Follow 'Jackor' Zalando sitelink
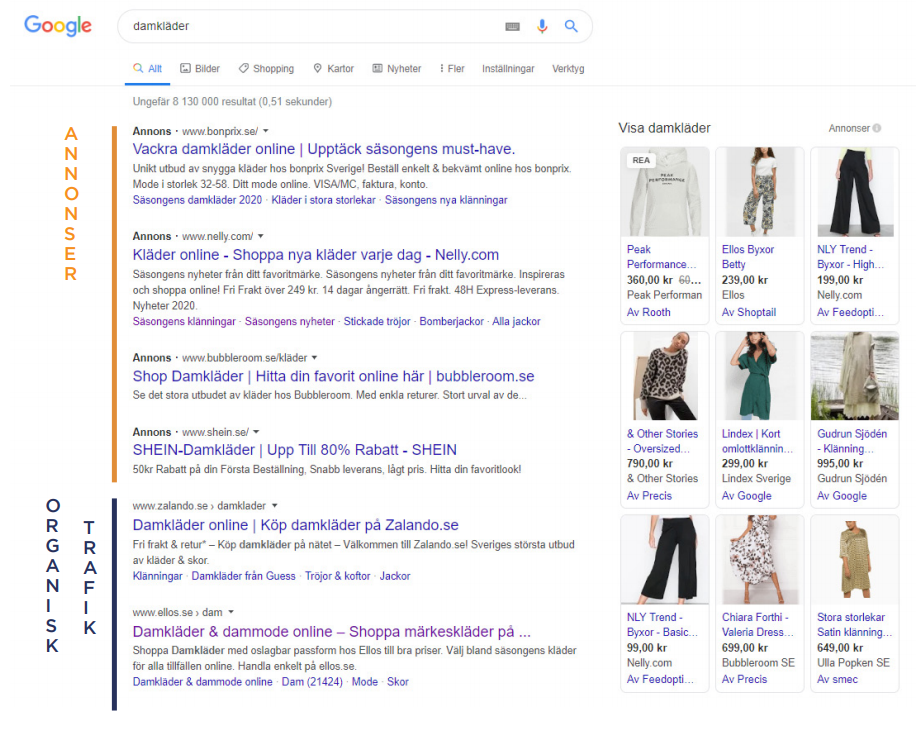921x733 pixels. pyautogui.click(x=395, y=576)
